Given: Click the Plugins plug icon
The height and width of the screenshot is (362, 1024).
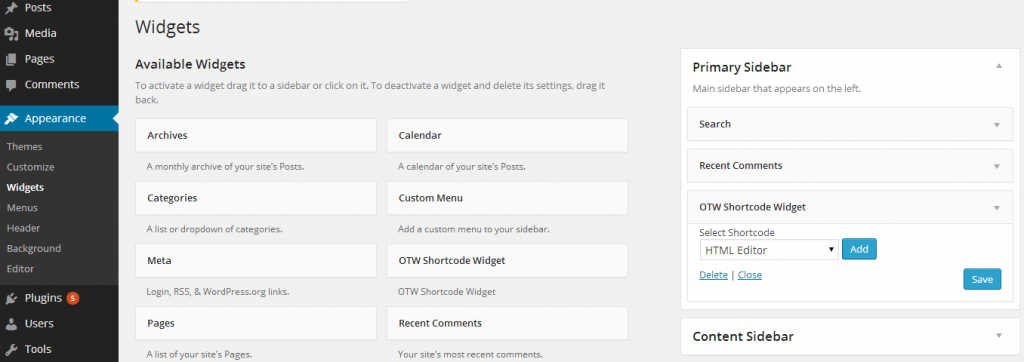Looking at the screenshot, I should click(11, 298).
